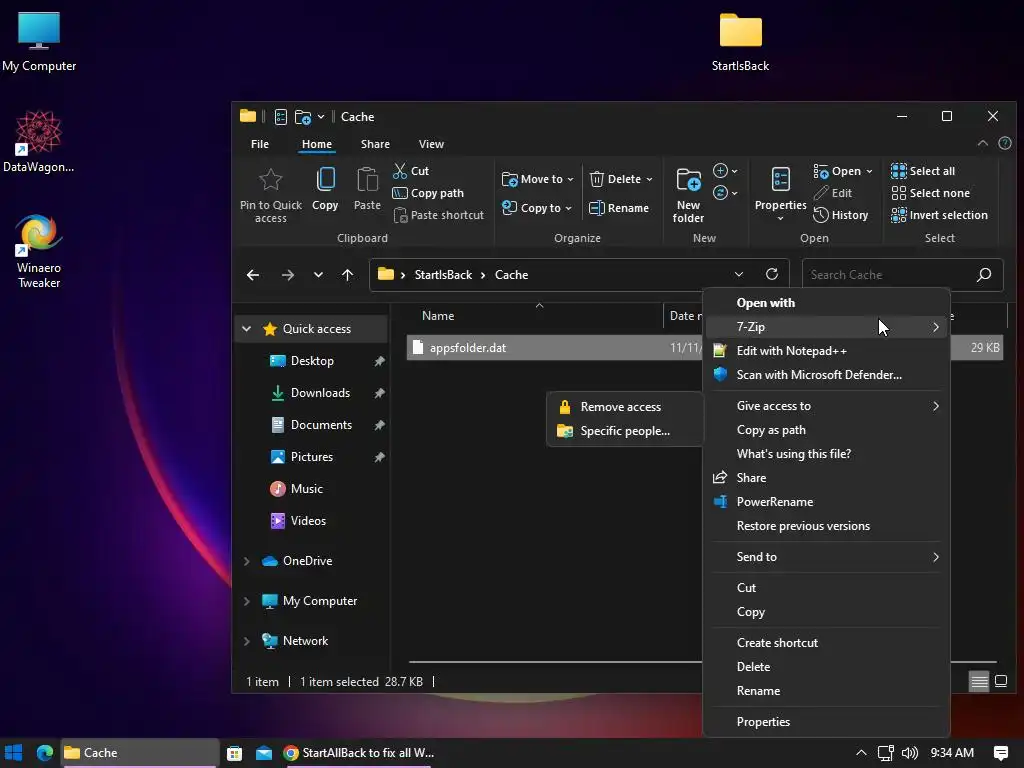Viewport: 1024px width, 768px height.
Task: Switch to the View ribbon tab
Action: tap(431, 144)
